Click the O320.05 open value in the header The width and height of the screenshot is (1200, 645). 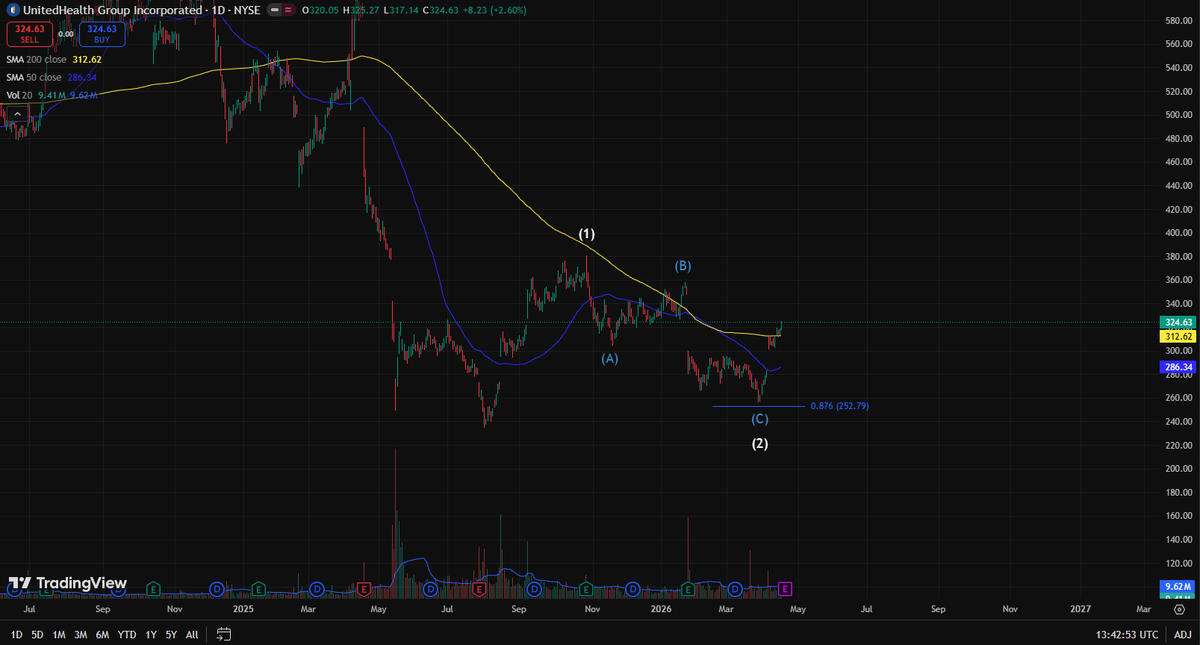click(x=320, y=10)
